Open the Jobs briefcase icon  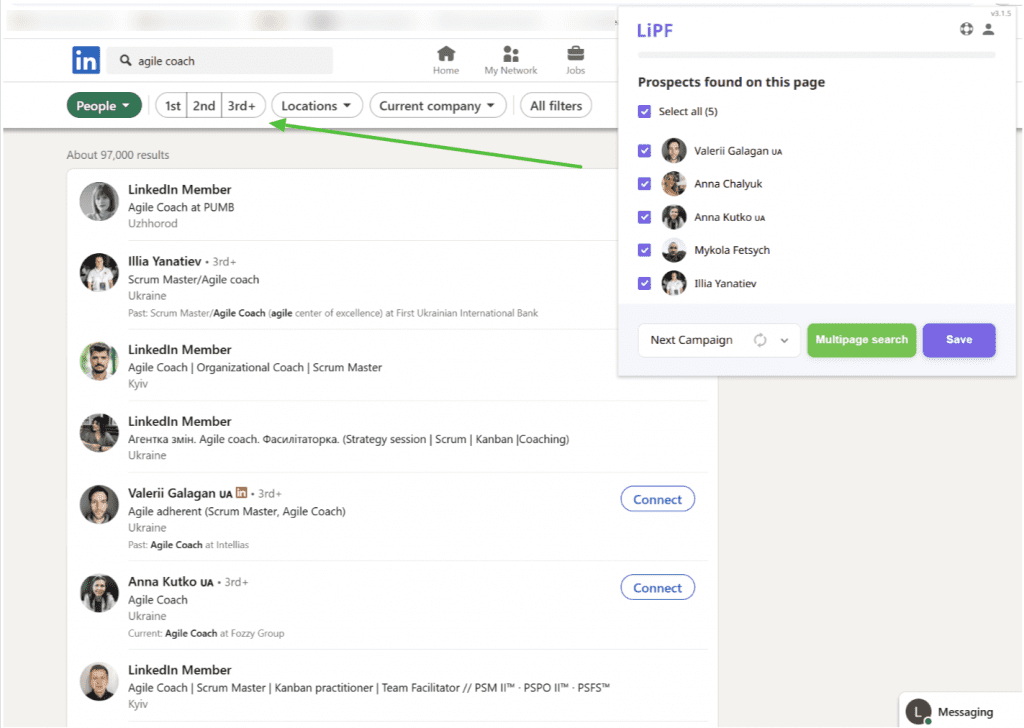coord(575,53)
